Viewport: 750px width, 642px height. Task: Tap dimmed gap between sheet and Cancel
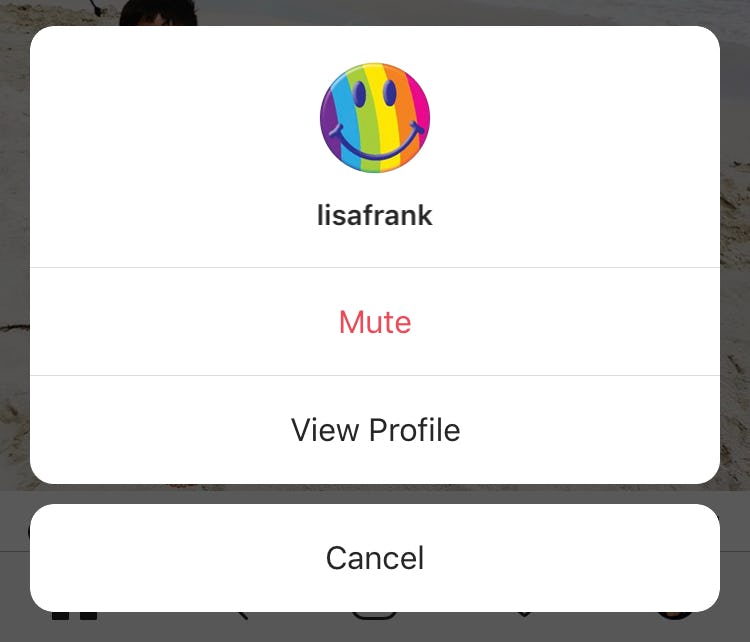click(x=375, y=494)
